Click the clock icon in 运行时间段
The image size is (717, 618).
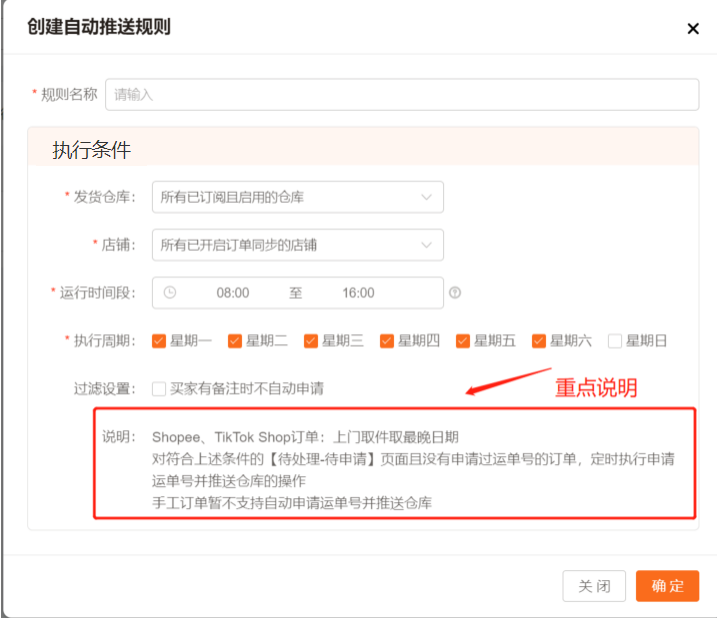click(x=170, y=292)
